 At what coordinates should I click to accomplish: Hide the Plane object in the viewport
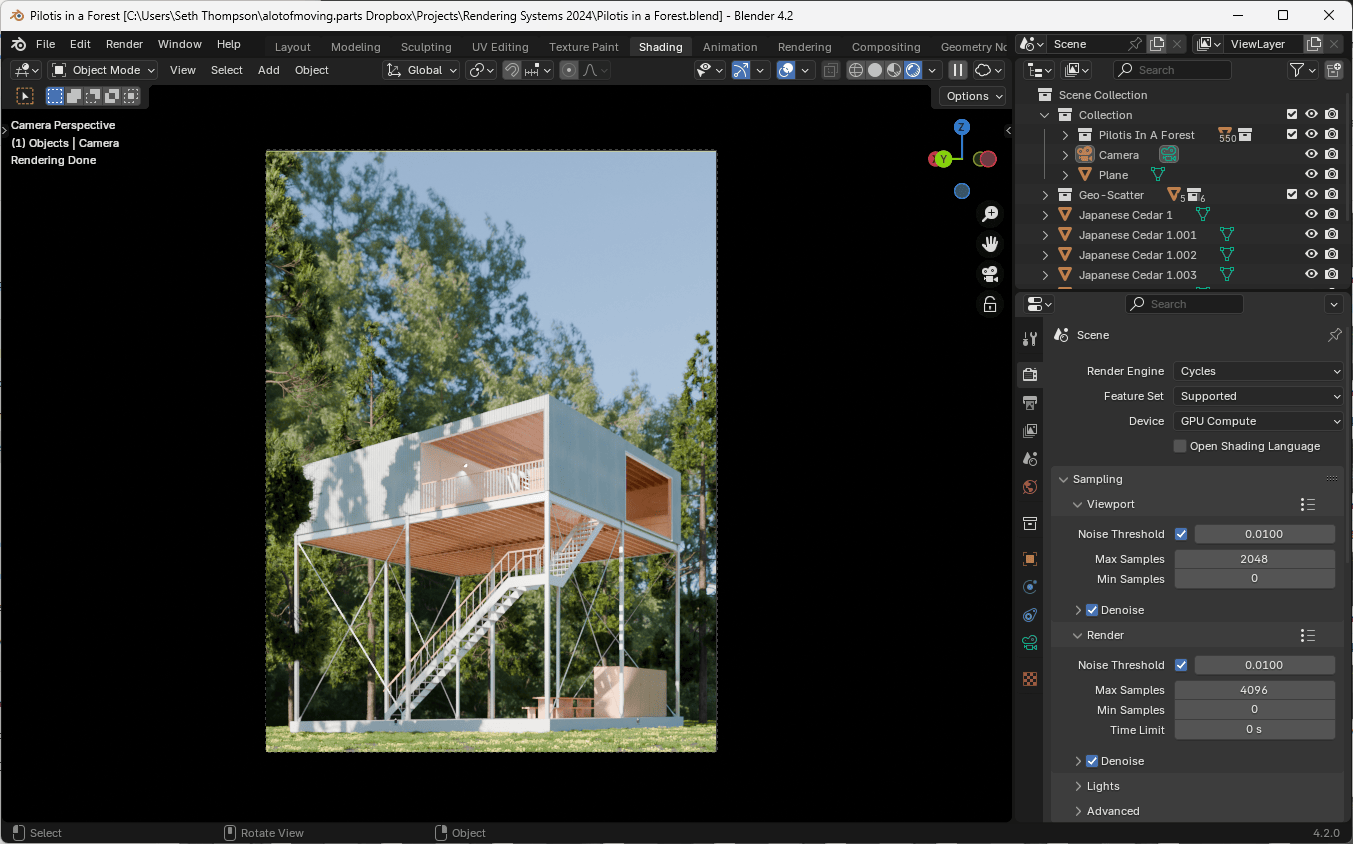[x=1310, y=174]
